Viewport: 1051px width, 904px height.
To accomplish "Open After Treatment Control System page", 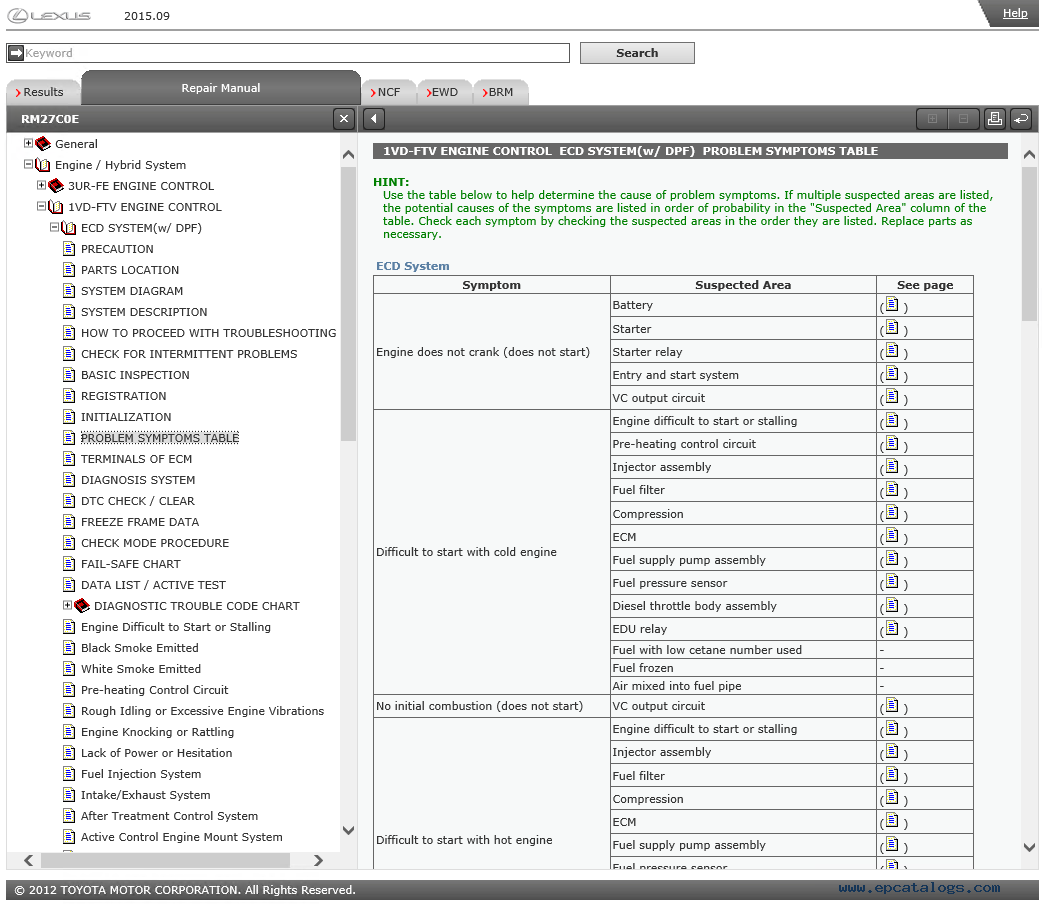I will pyautogui.click(x=169, y=816).
